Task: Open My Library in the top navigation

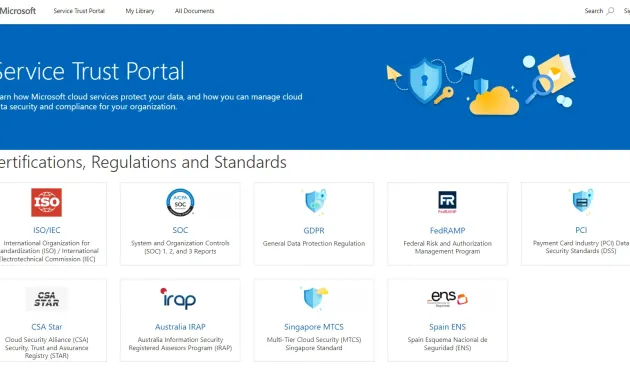Action: [x=140, y=11]
